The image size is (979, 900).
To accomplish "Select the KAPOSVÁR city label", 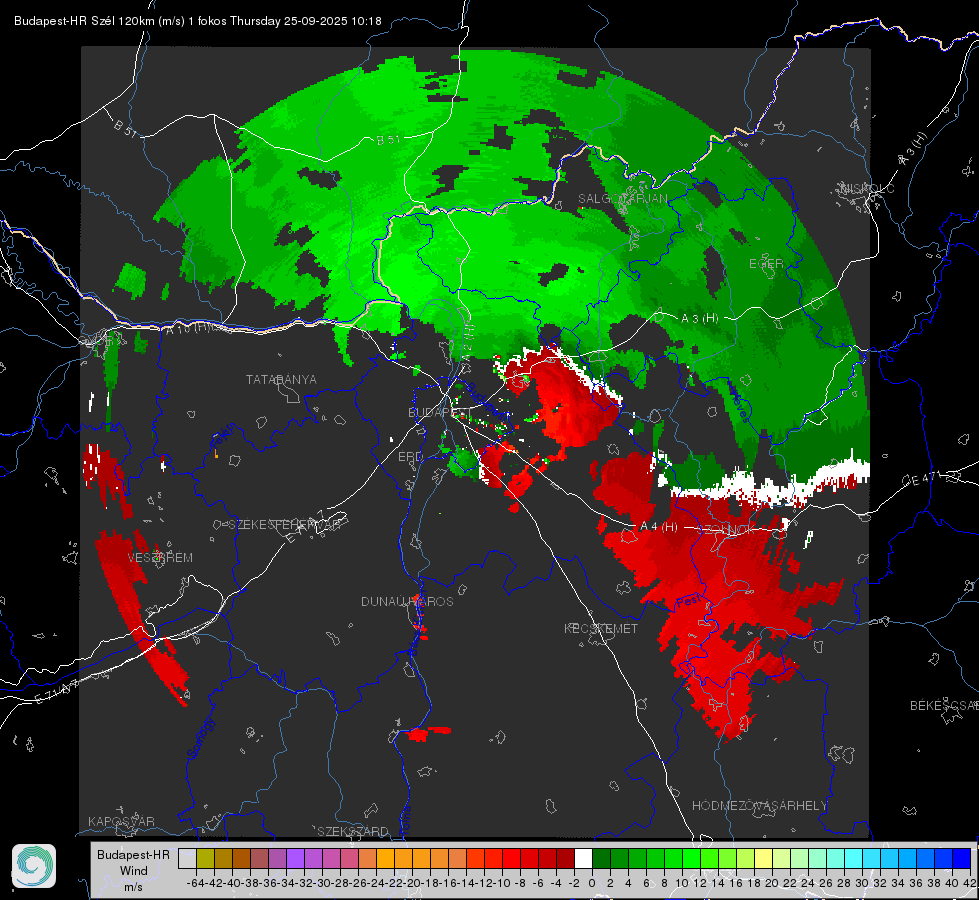I will tap(121, 821).
